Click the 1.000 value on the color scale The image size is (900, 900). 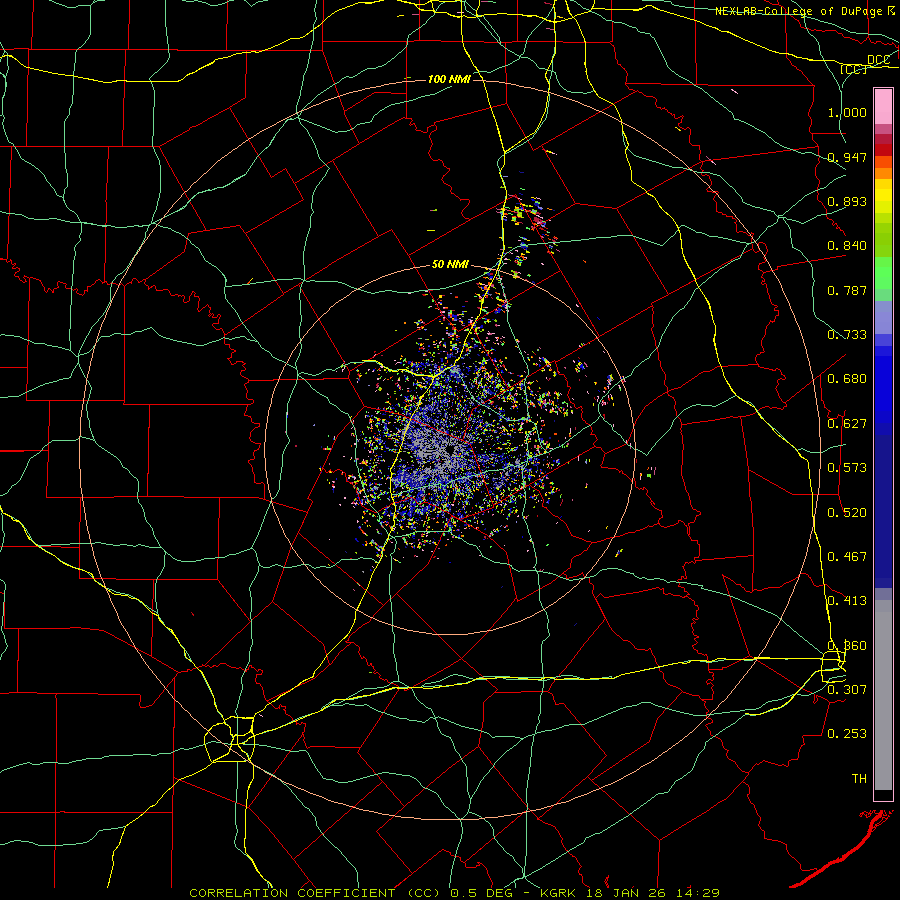point(847,112)
